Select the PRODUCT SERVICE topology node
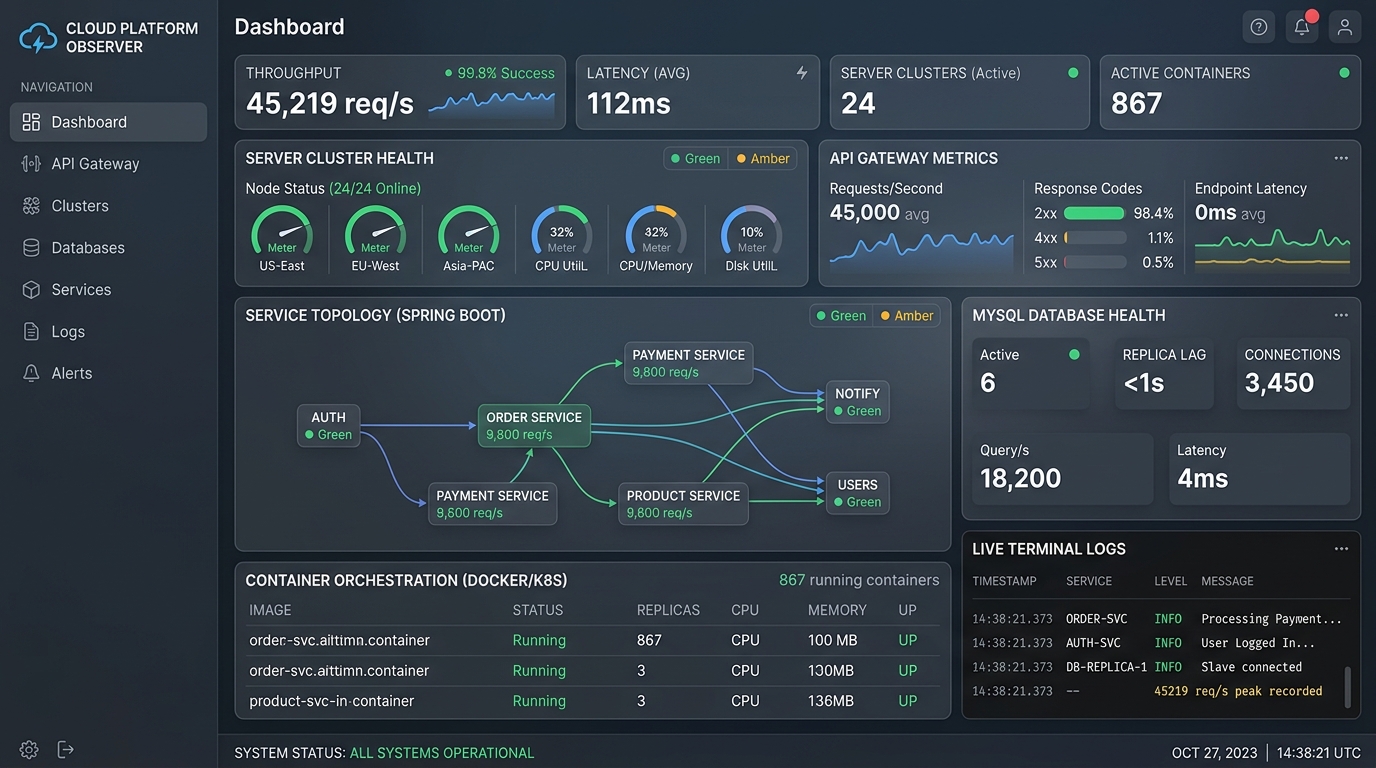Image resolution: width=1376 pixels, height=768 pixels. [x=683, y=504]
